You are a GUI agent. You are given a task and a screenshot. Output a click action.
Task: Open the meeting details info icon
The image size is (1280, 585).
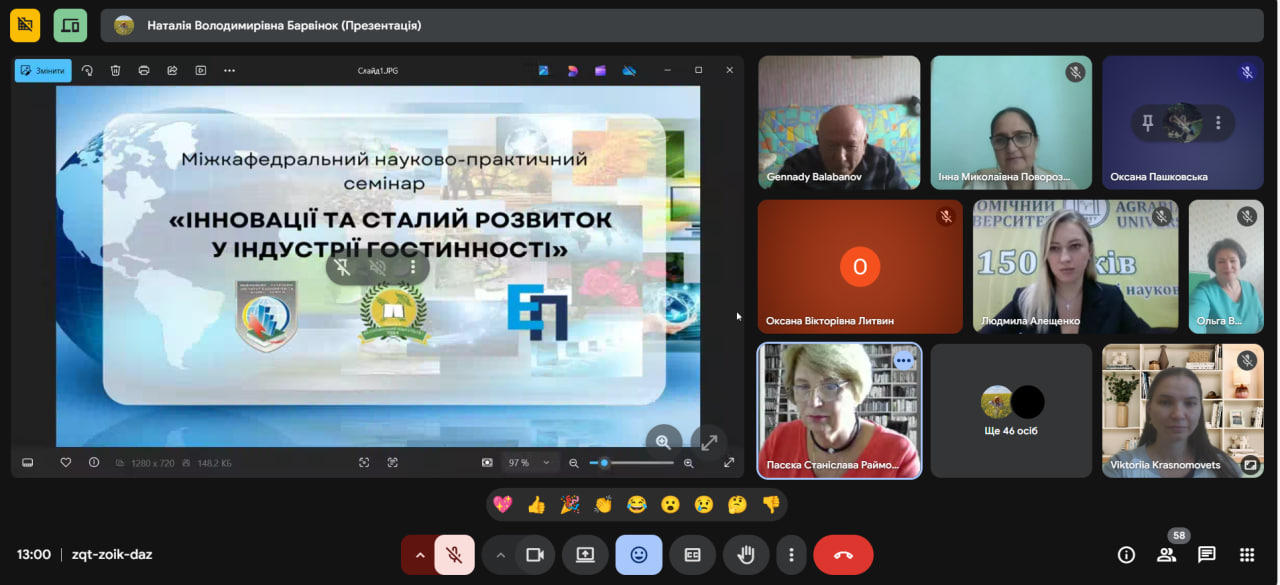pos(1126,555)
